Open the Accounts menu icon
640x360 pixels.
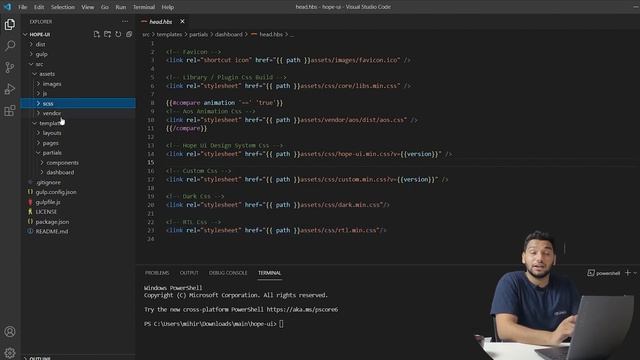[10, 331]
